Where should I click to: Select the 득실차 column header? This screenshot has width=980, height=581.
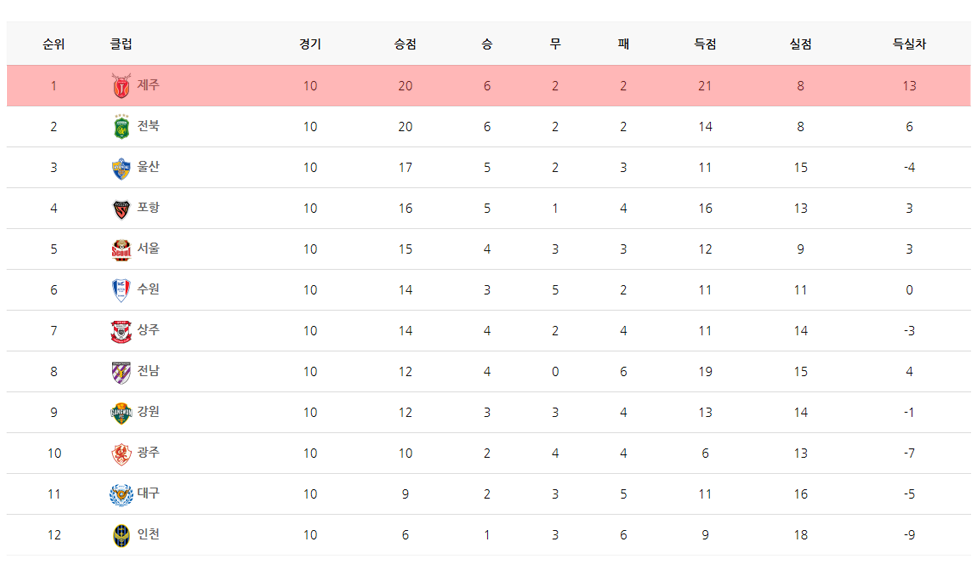[909, 44]
